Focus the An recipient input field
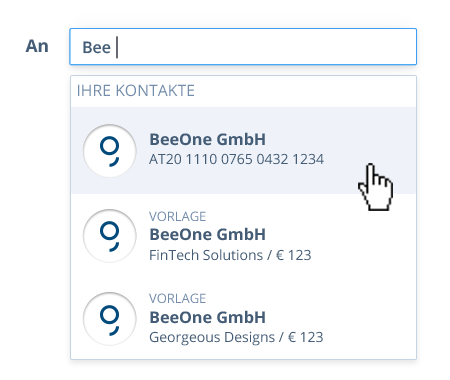 point(243,47)
